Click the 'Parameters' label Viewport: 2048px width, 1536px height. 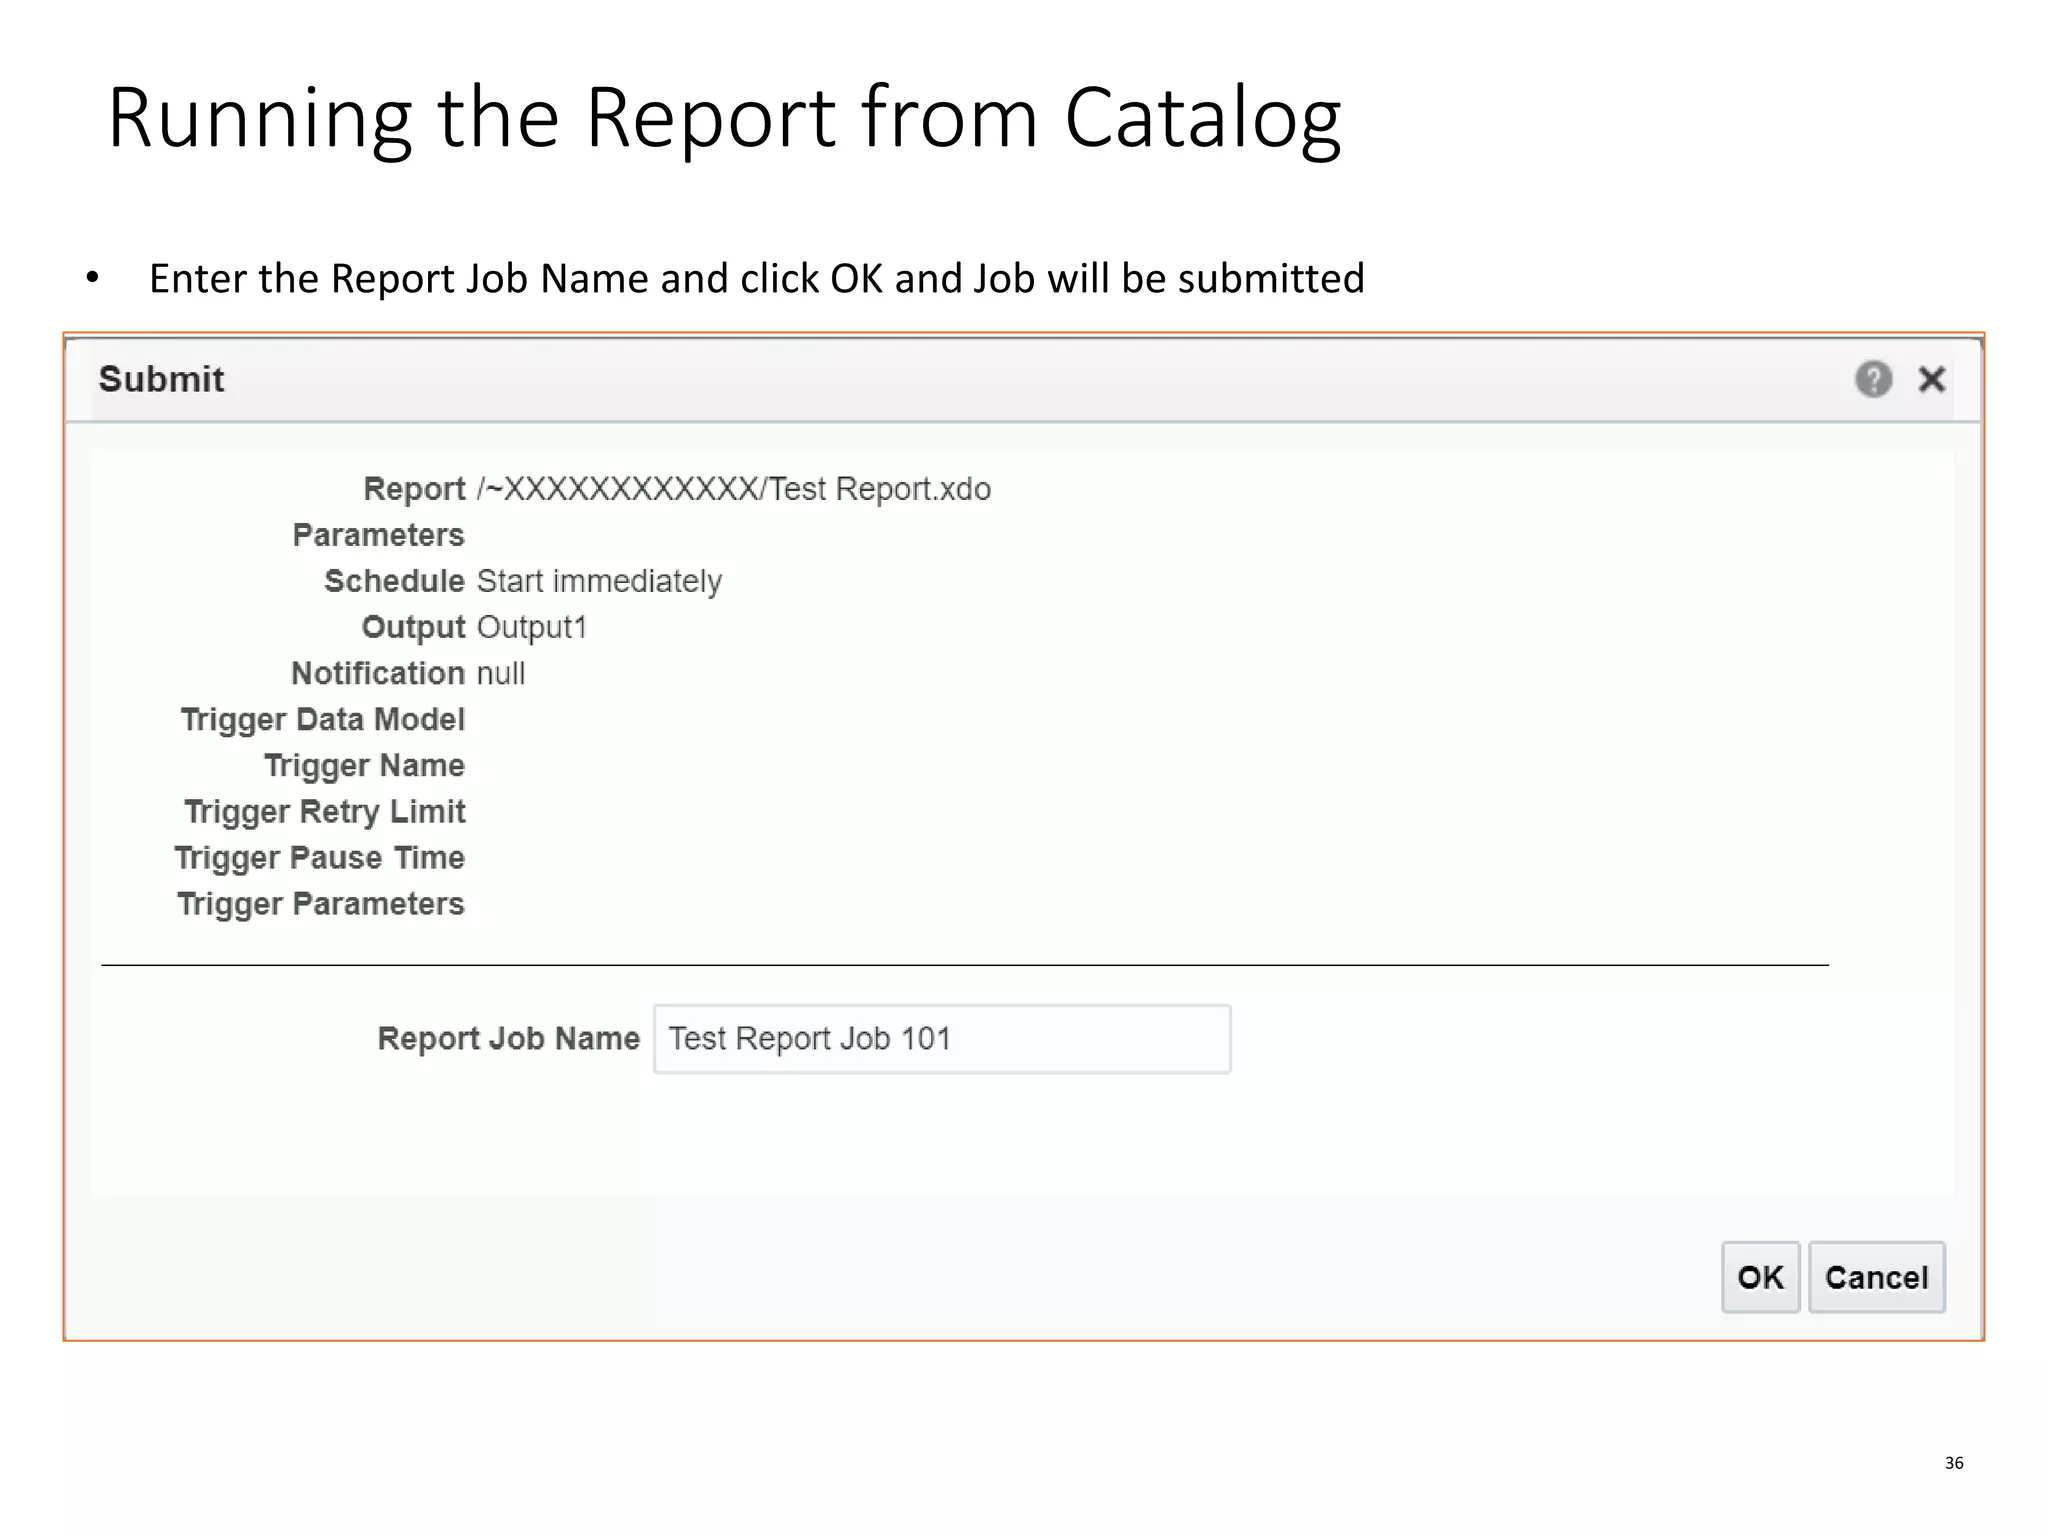pyautogui.click(x=378, y=535)
